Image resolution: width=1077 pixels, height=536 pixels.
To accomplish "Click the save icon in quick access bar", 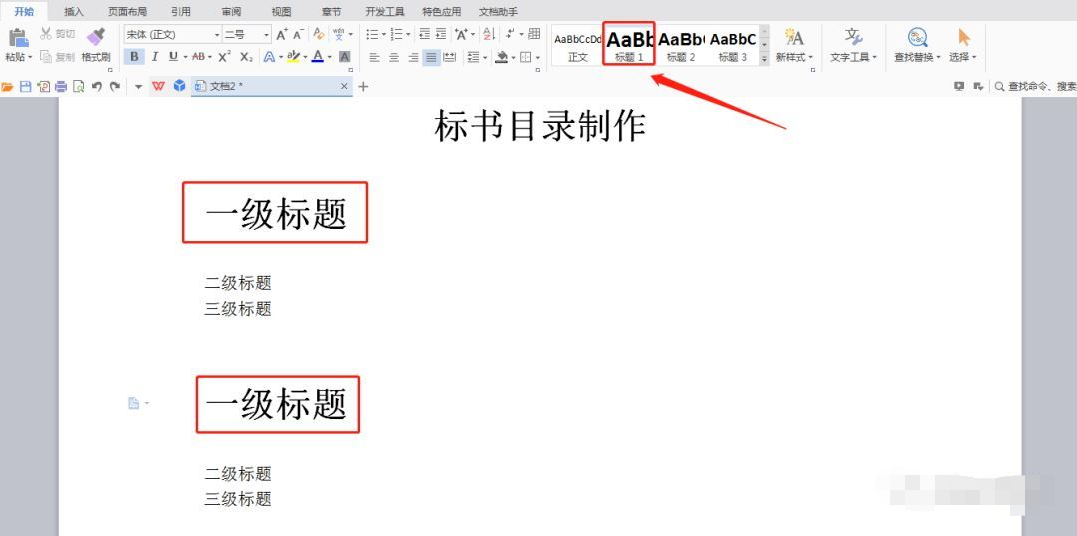I will [x=26, y=87].
